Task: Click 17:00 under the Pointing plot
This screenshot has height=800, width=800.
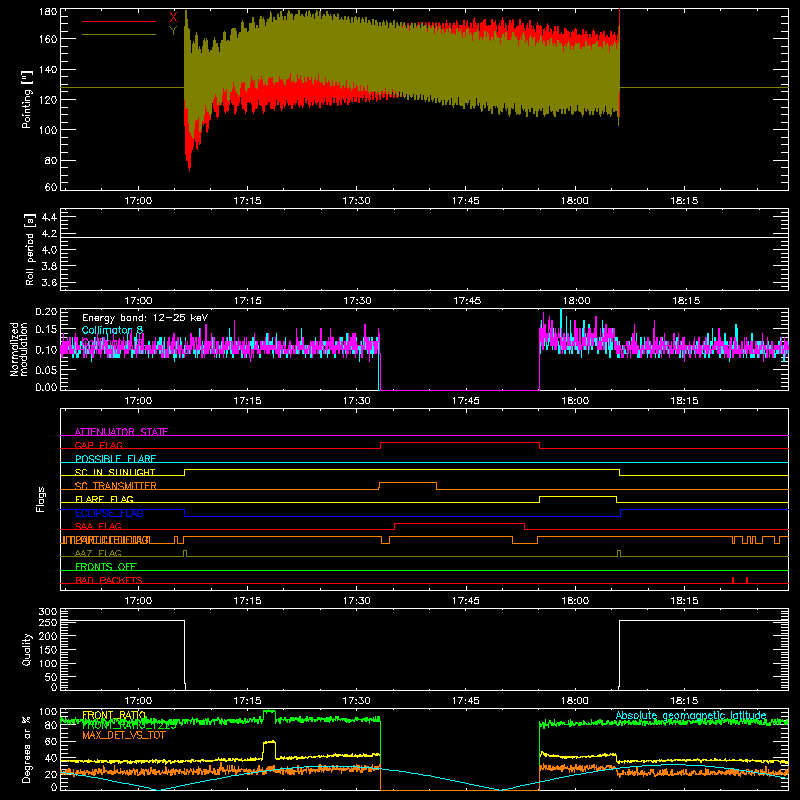Action: tap(138, 201)
